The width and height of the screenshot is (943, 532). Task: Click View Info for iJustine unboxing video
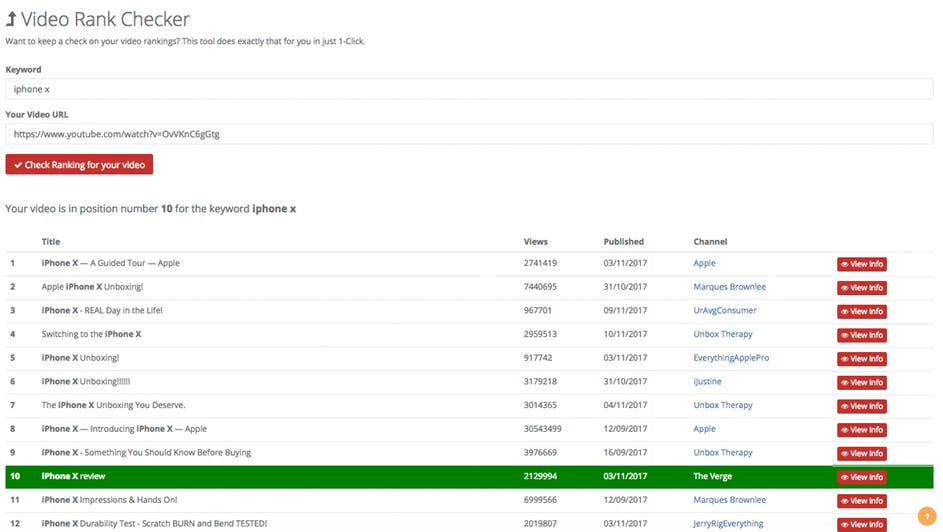pyautogui.click(x=861, y=382)
